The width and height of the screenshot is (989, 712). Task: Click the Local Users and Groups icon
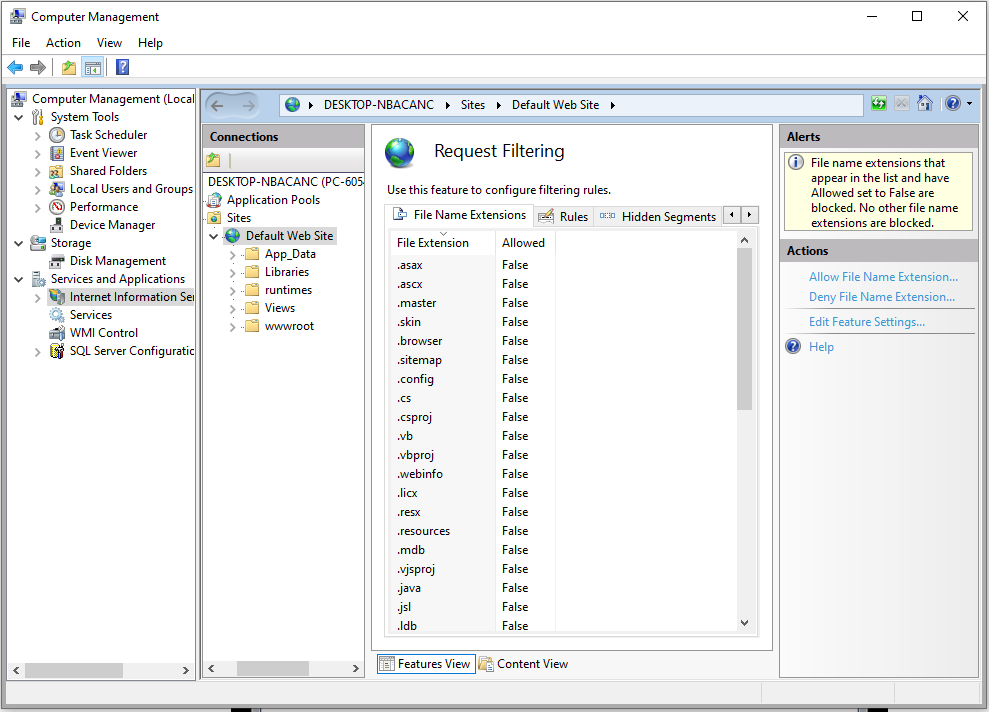tap(57, 189)
